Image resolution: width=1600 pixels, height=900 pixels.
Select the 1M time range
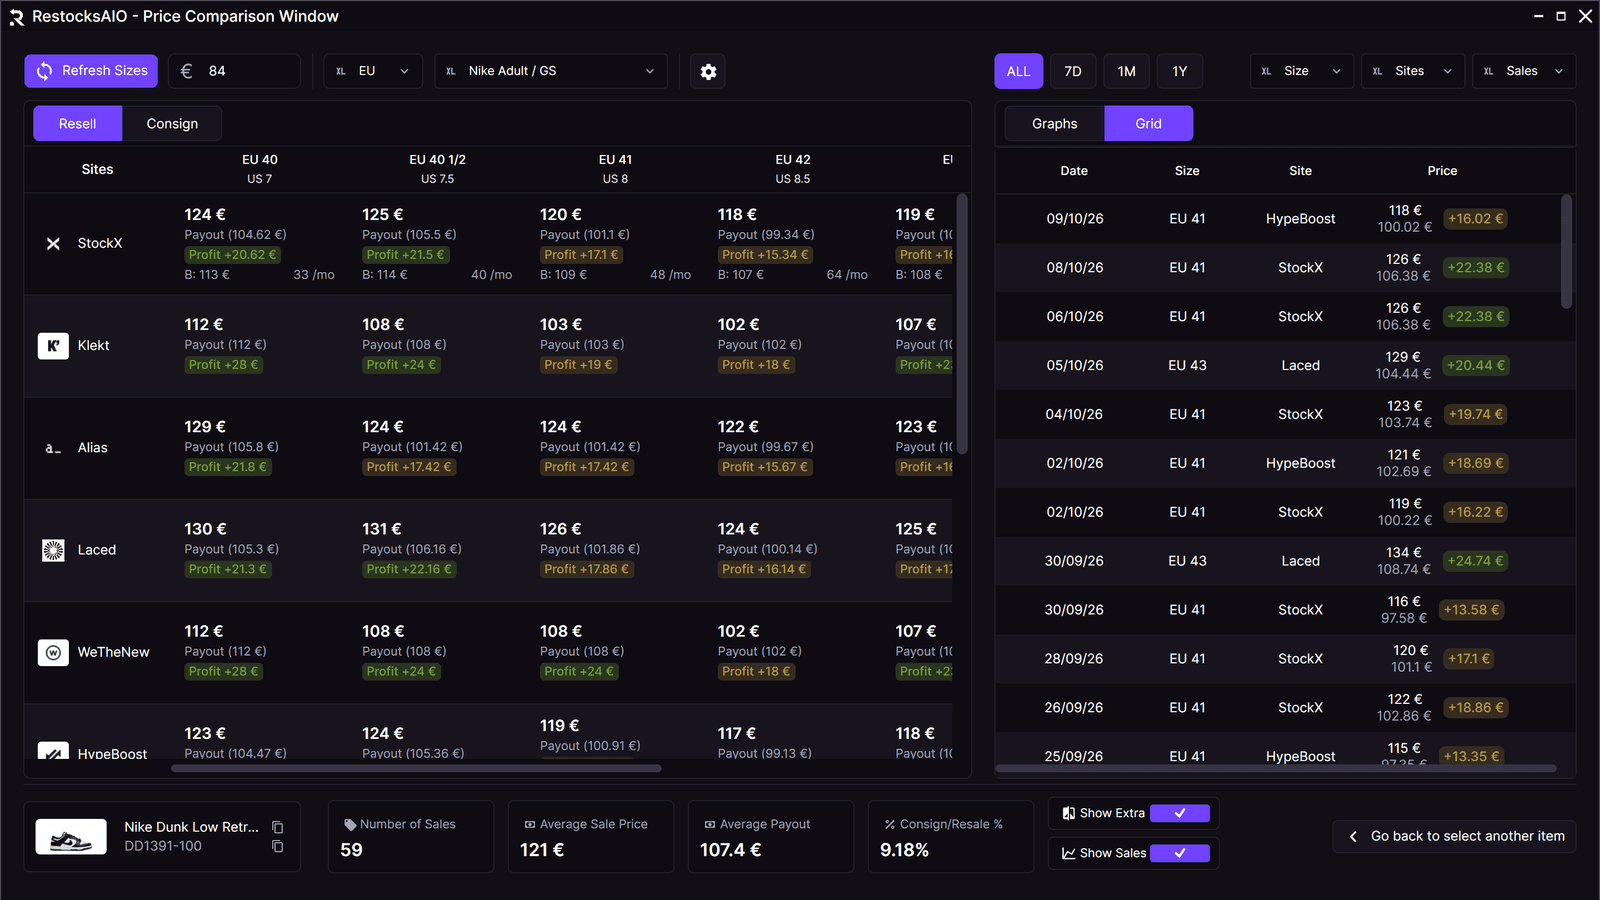(x=1126, y=71)
